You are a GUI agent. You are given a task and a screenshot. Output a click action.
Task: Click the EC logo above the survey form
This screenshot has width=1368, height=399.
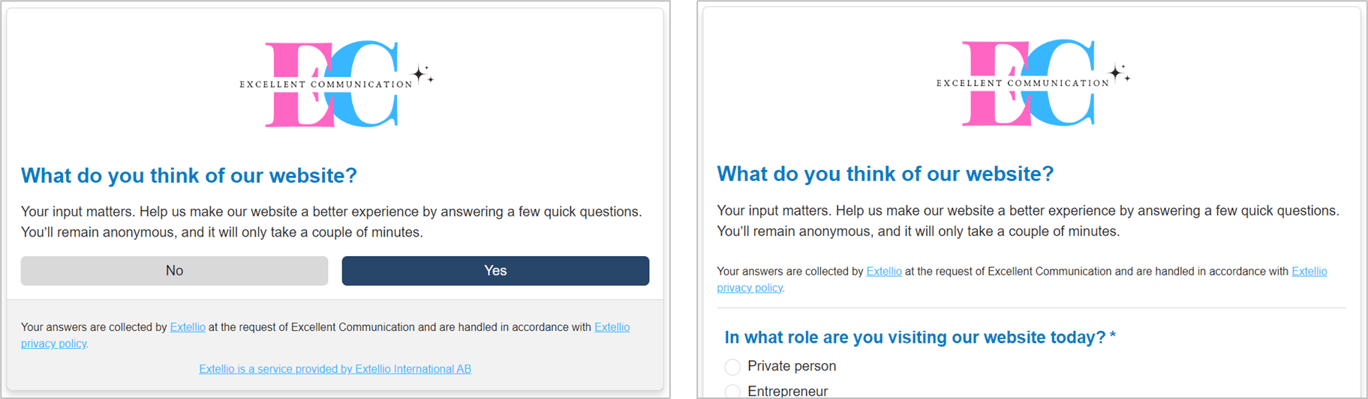pos(1032,84)
